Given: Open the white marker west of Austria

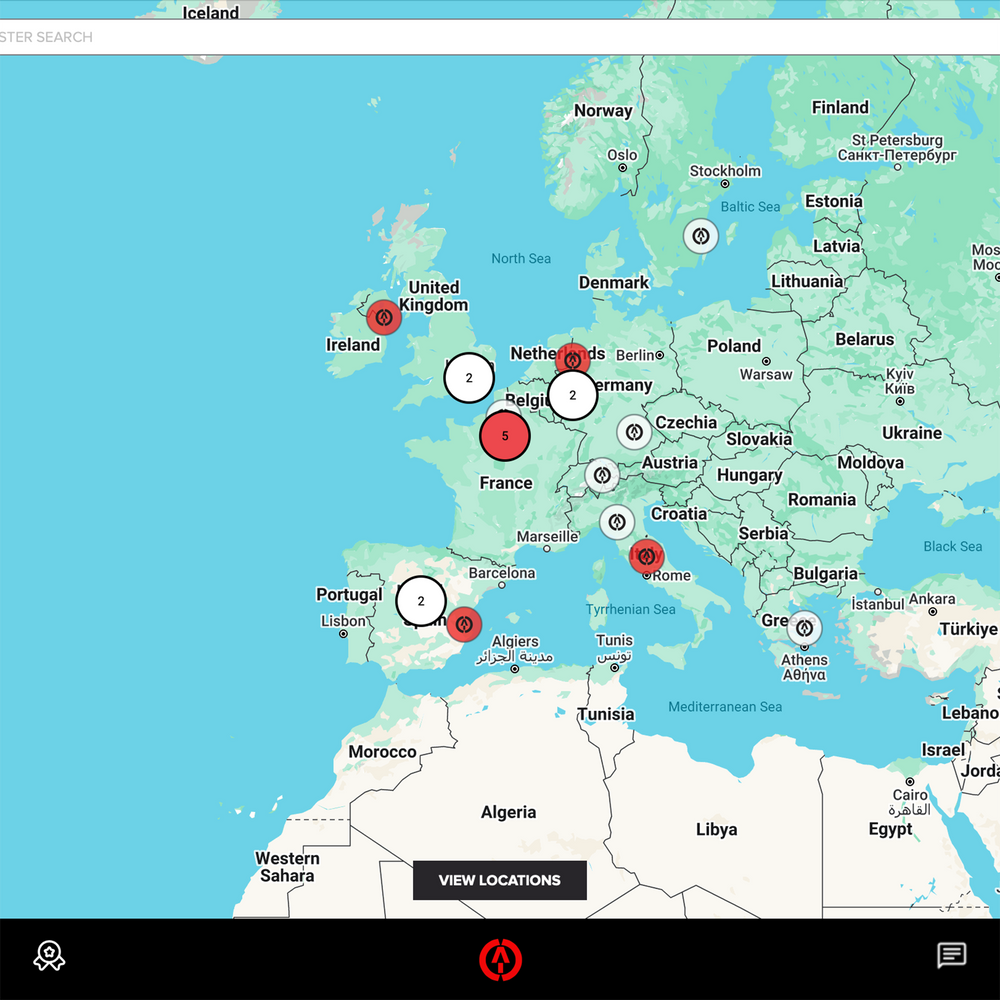Looking at the screenshot, I should pyautogui.click(x=602, y=475).
